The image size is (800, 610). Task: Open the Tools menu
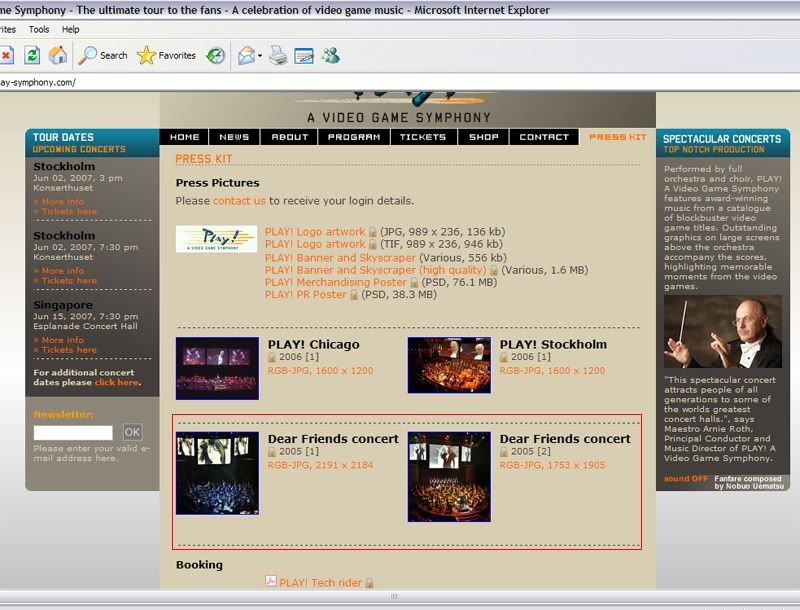click(39, 29)
